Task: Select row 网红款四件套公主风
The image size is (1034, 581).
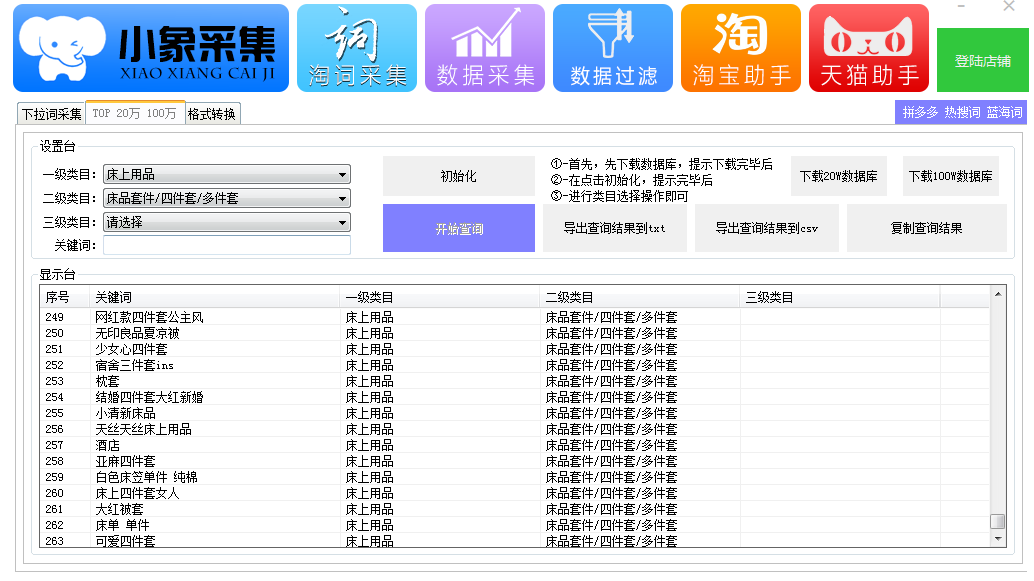Action: 514,317
